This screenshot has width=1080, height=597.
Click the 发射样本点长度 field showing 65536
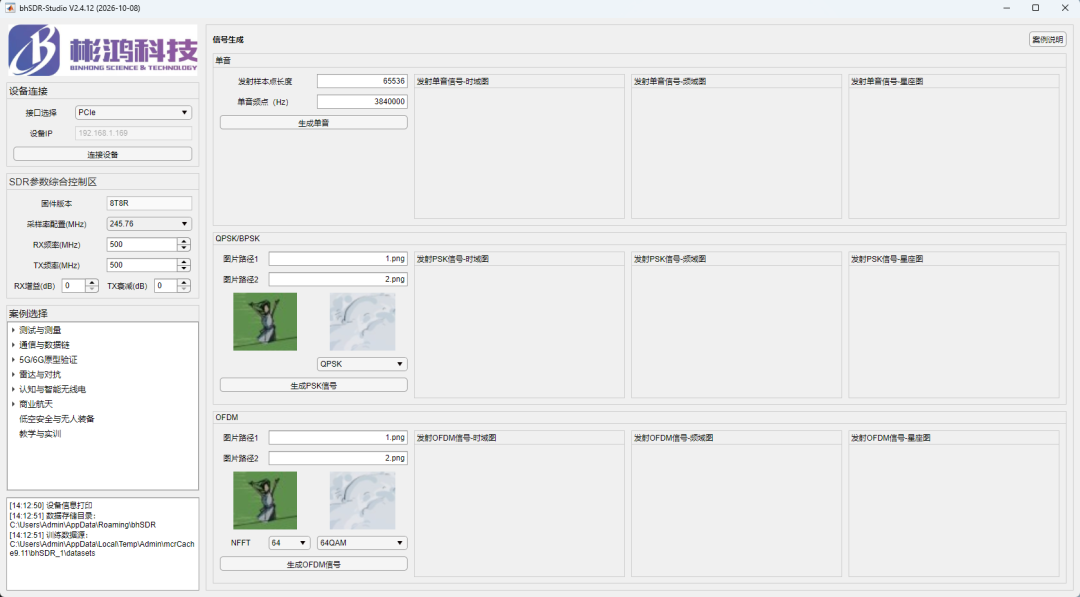click(x=362, y=81)
